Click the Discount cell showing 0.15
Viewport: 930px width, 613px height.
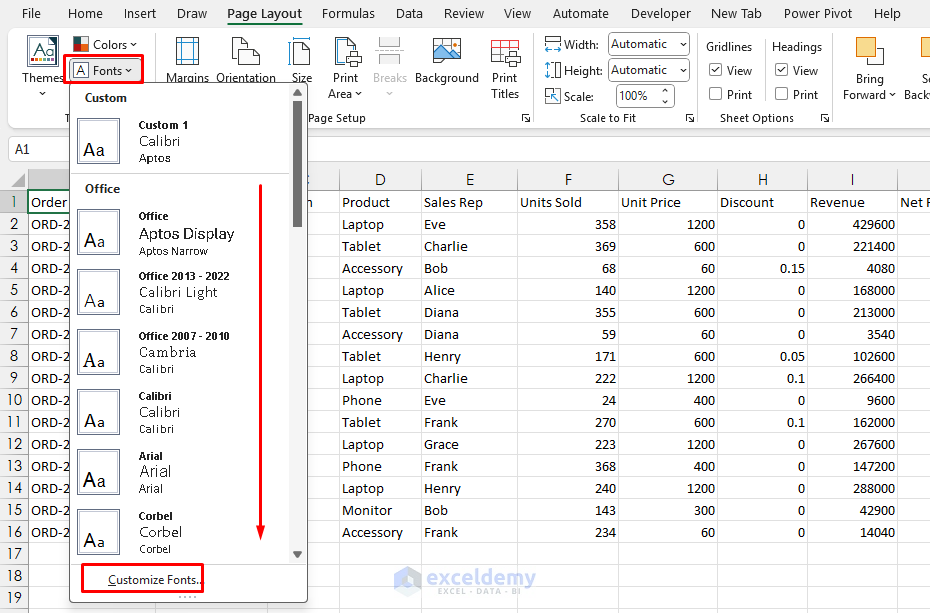click(x=762, y=268)
